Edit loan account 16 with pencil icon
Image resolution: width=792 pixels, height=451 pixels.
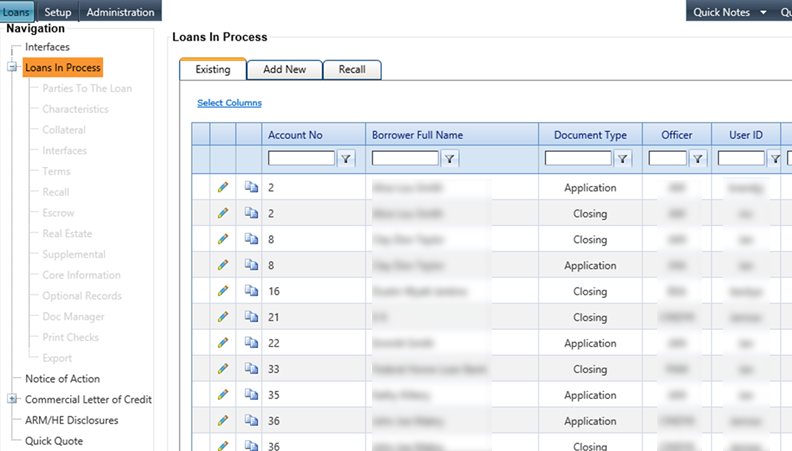[x=223, y=291]
